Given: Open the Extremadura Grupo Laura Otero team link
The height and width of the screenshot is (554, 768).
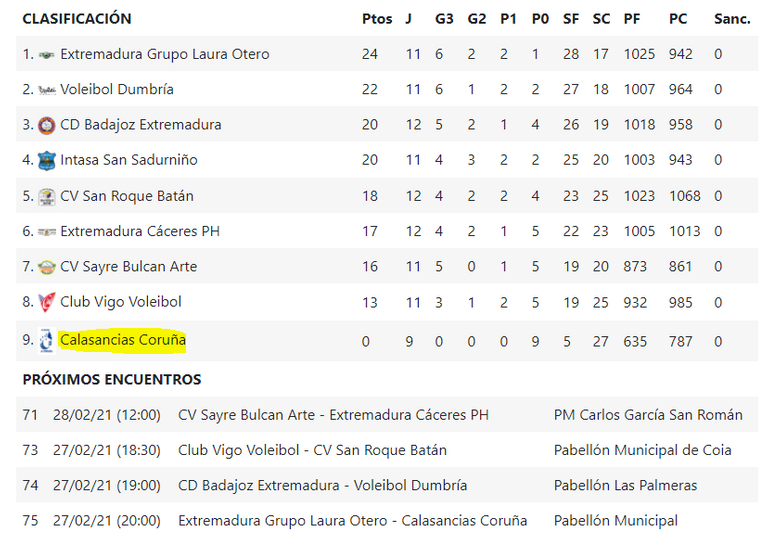Looking at the screenshot, I should 165,54.
